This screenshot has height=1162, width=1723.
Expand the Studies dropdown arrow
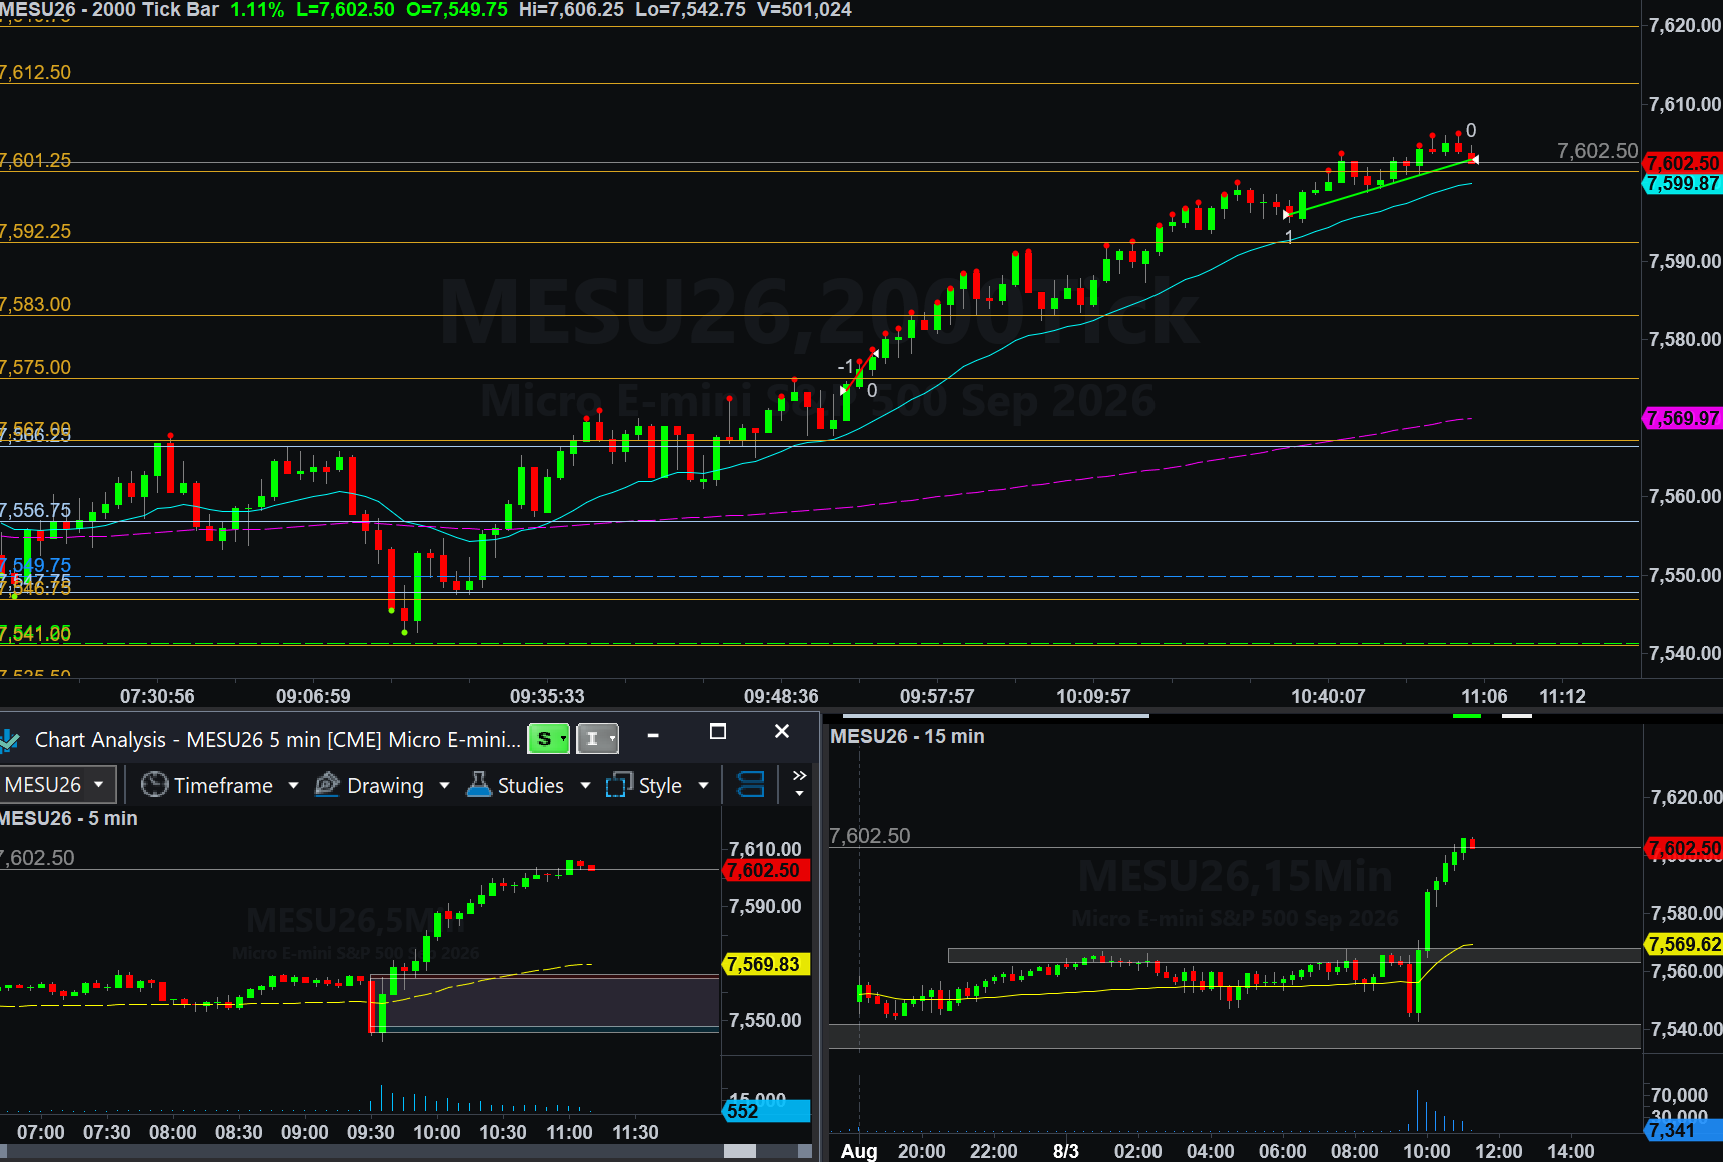585,786
